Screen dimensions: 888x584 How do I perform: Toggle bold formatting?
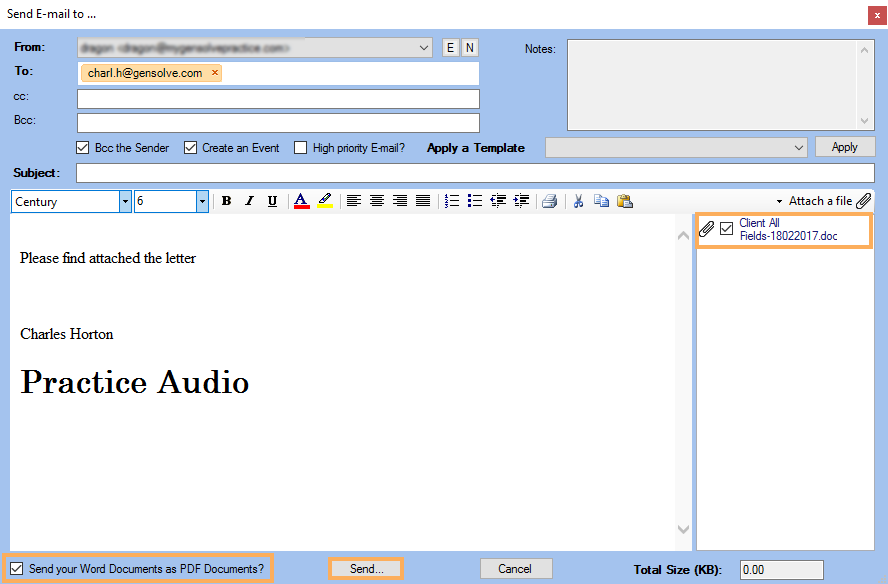click(226, 201)
